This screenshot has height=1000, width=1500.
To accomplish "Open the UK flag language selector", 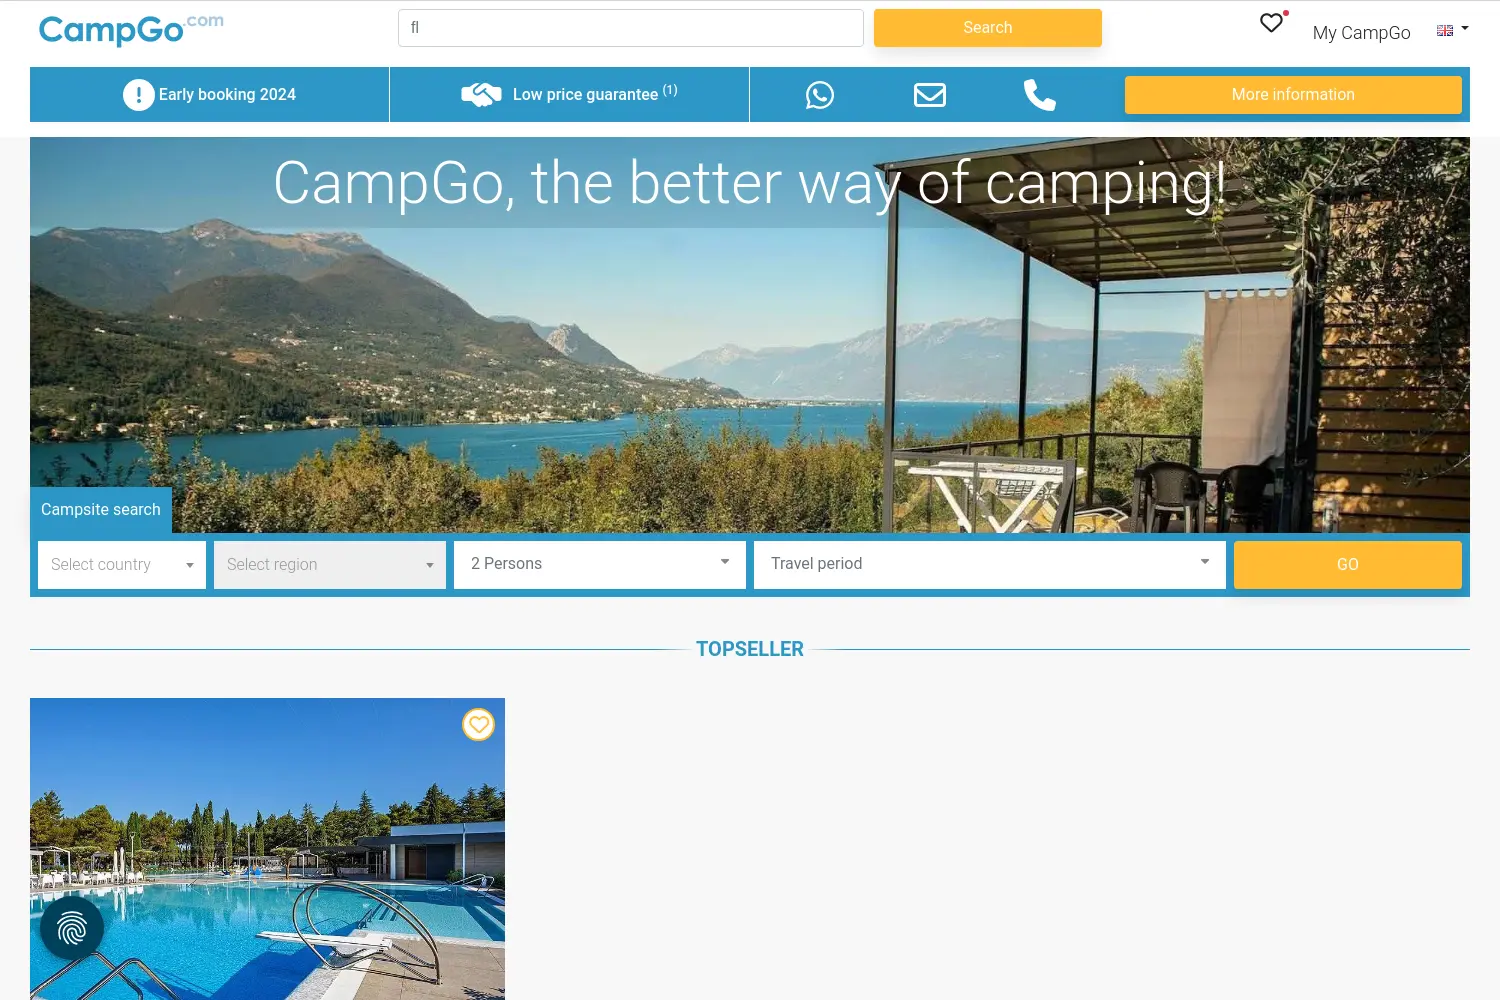I will (1452, 30).
